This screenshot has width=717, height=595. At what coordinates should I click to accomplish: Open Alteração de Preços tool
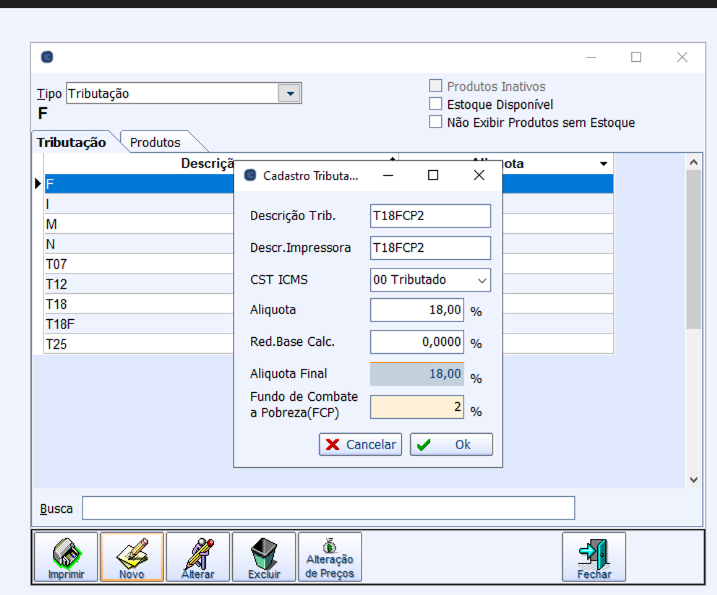point(329,556)
